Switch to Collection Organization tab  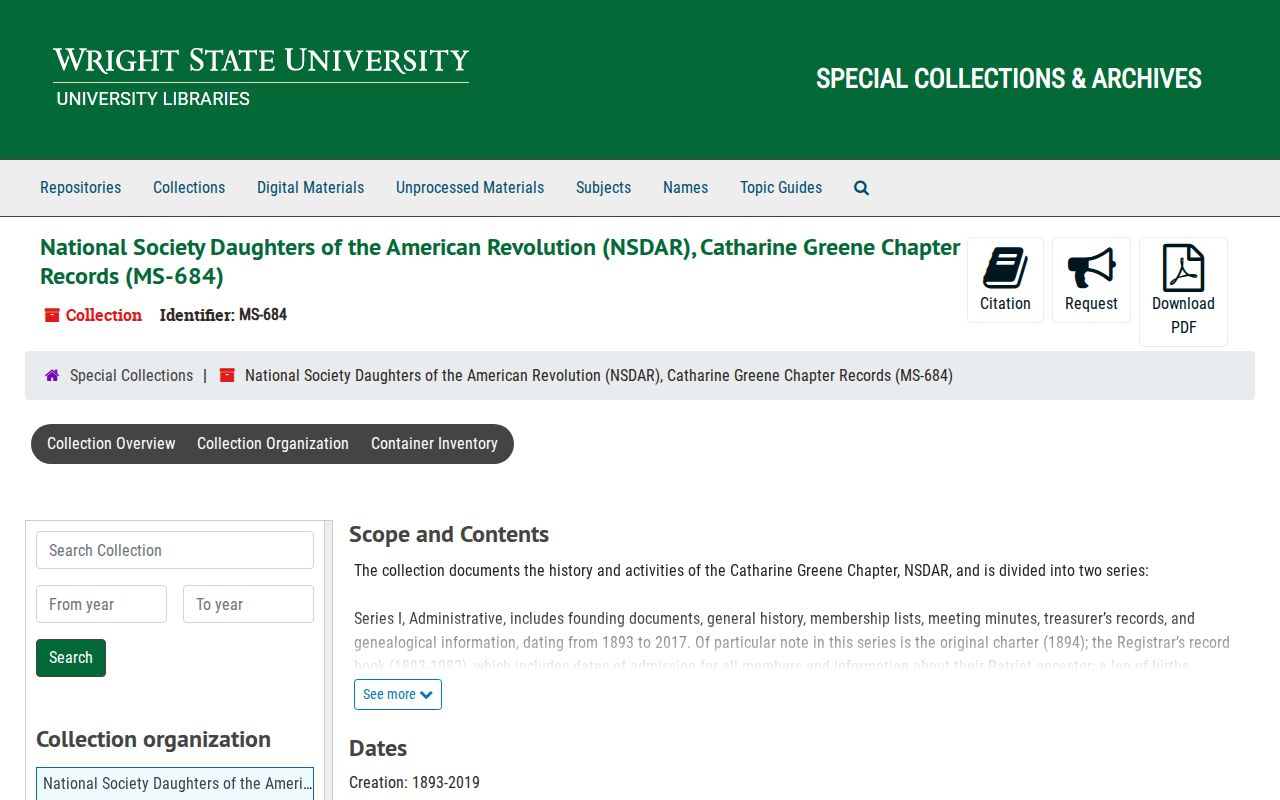[x=273, y=444]
